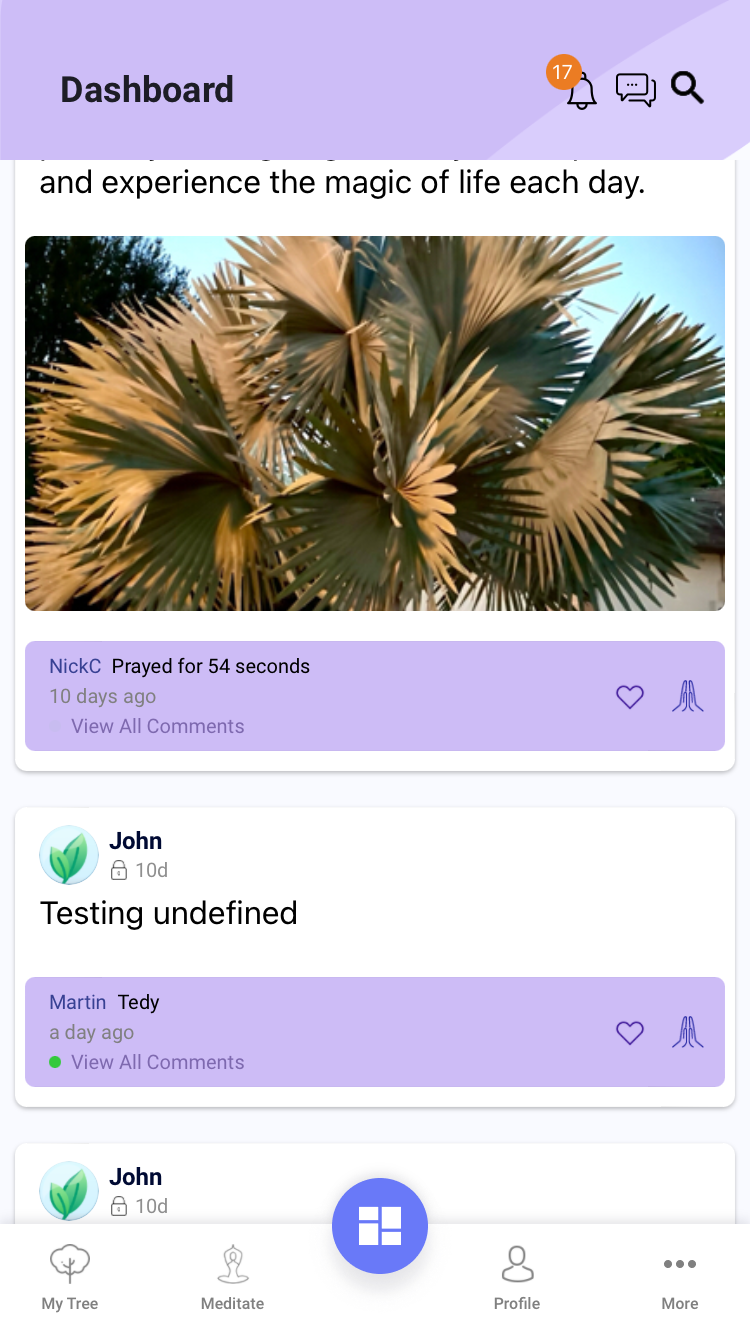Tap John's leaf avatar on Testing post

[69, 855]
